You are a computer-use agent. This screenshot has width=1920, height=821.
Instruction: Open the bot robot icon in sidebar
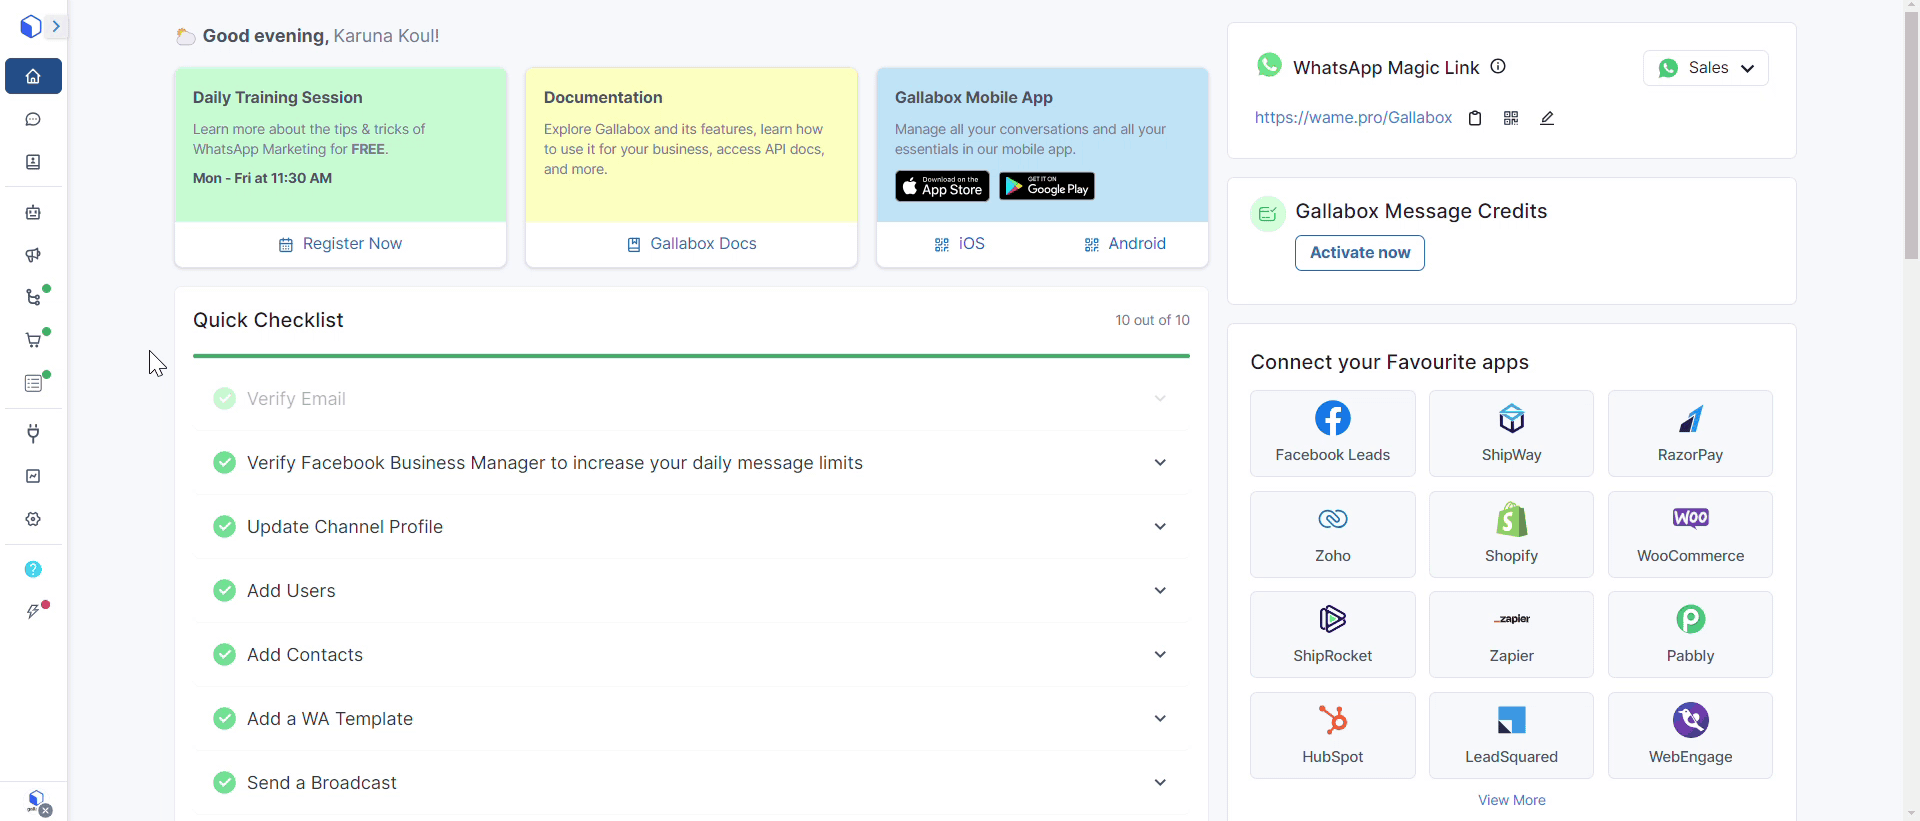(x=33, y=212)
